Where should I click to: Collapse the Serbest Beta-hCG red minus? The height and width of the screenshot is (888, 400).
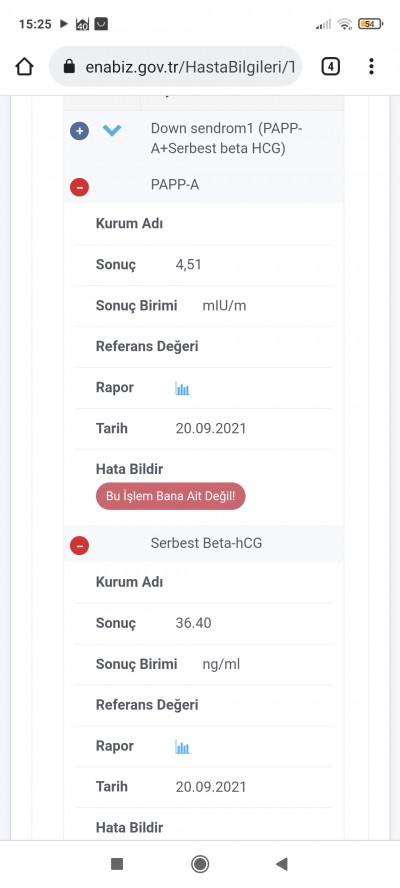(x=79, y=545)
